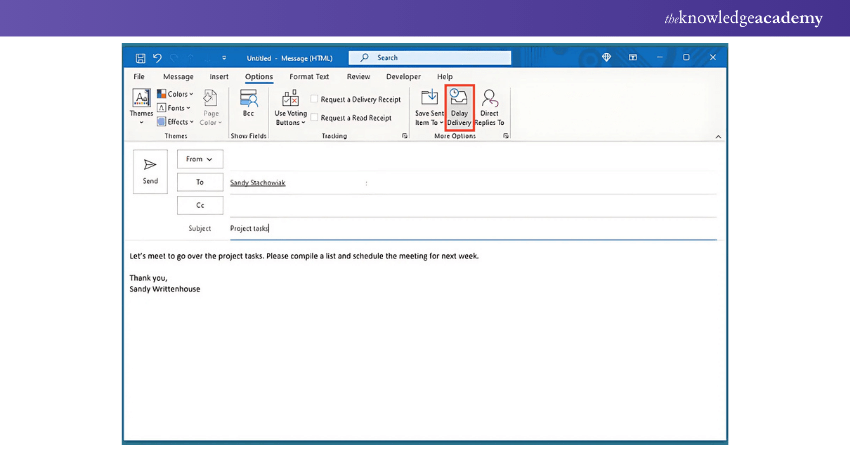Open the Themes gallery button
Image resolution: width=850 pixels, height=450 pixels.
point(142,106)
